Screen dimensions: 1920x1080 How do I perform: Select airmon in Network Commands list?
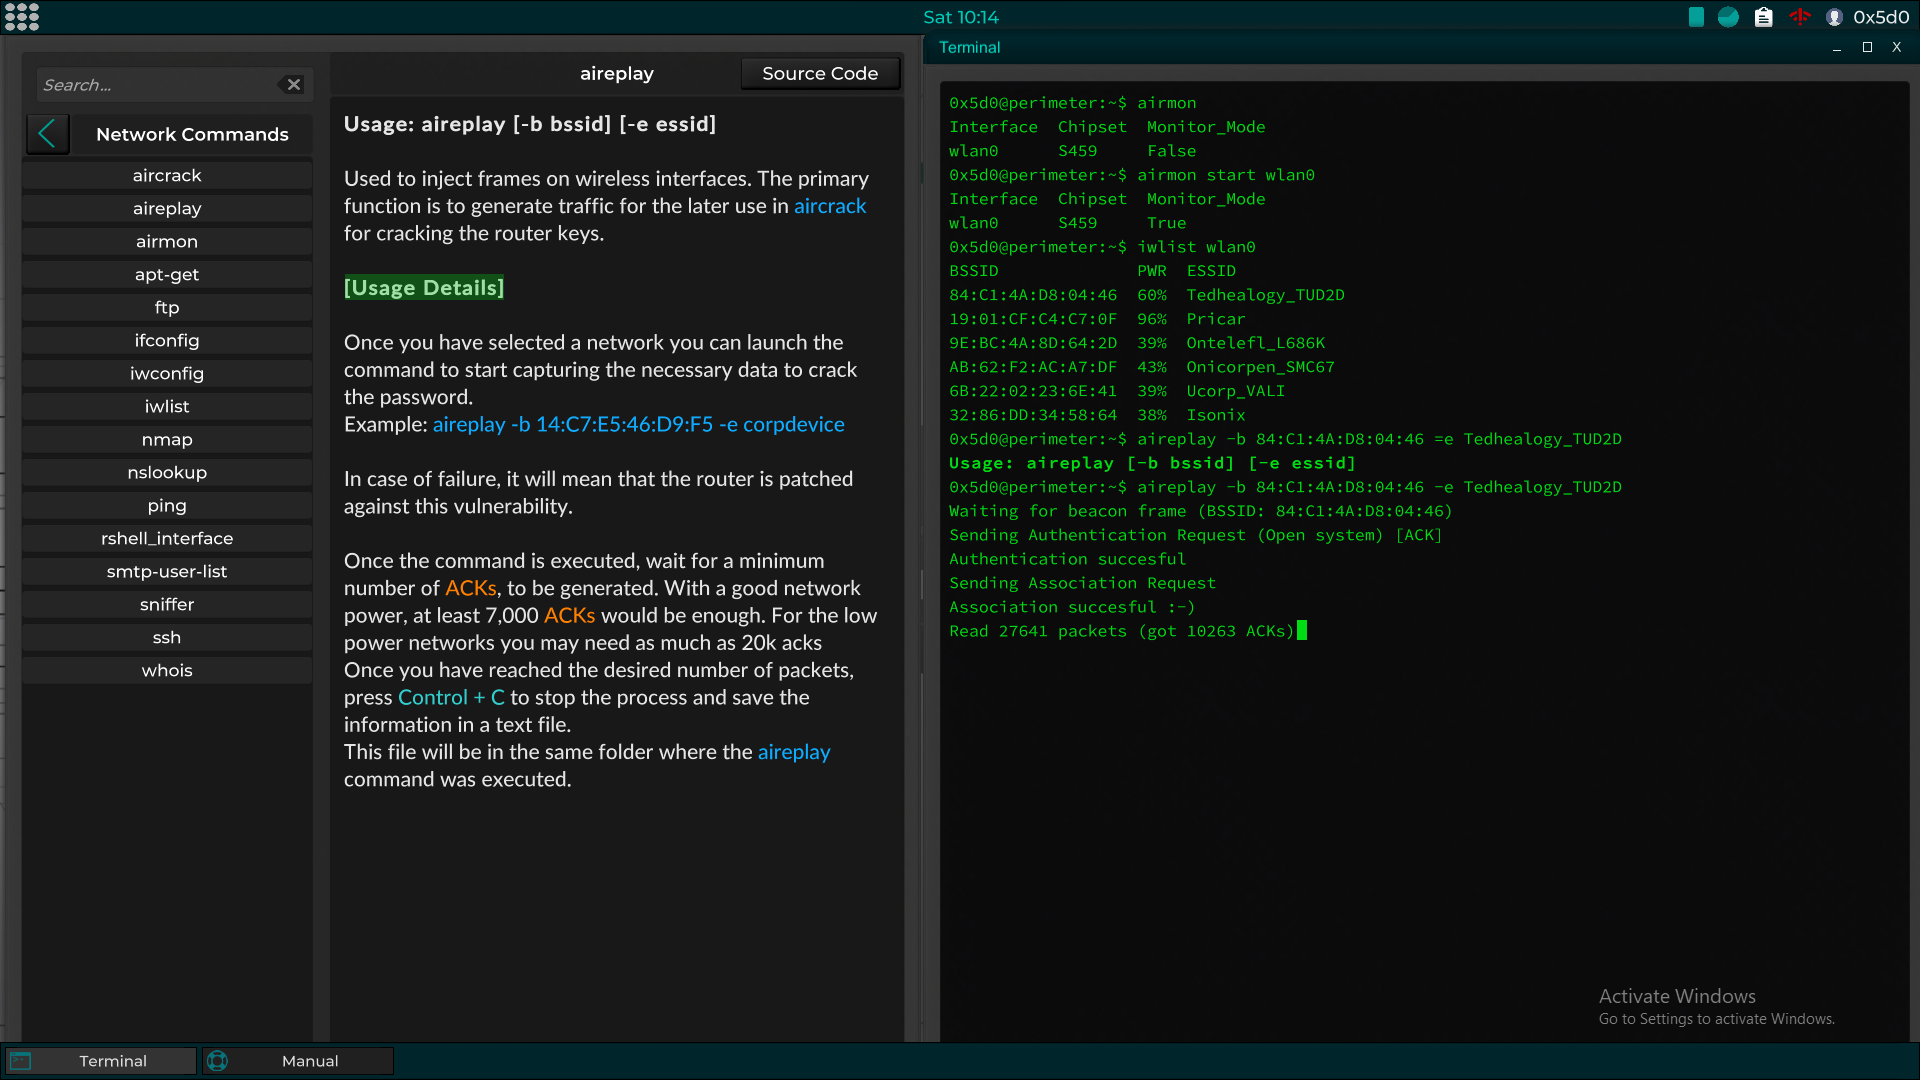click(167, 241)
